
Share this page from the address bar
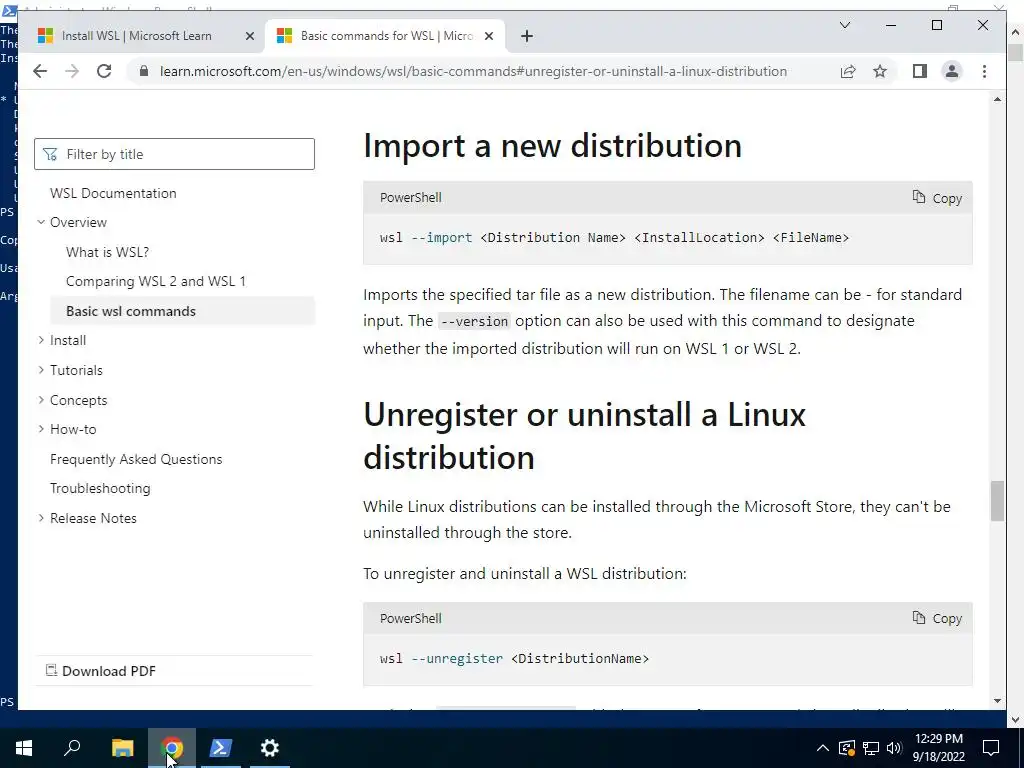(x=848, y=71)
